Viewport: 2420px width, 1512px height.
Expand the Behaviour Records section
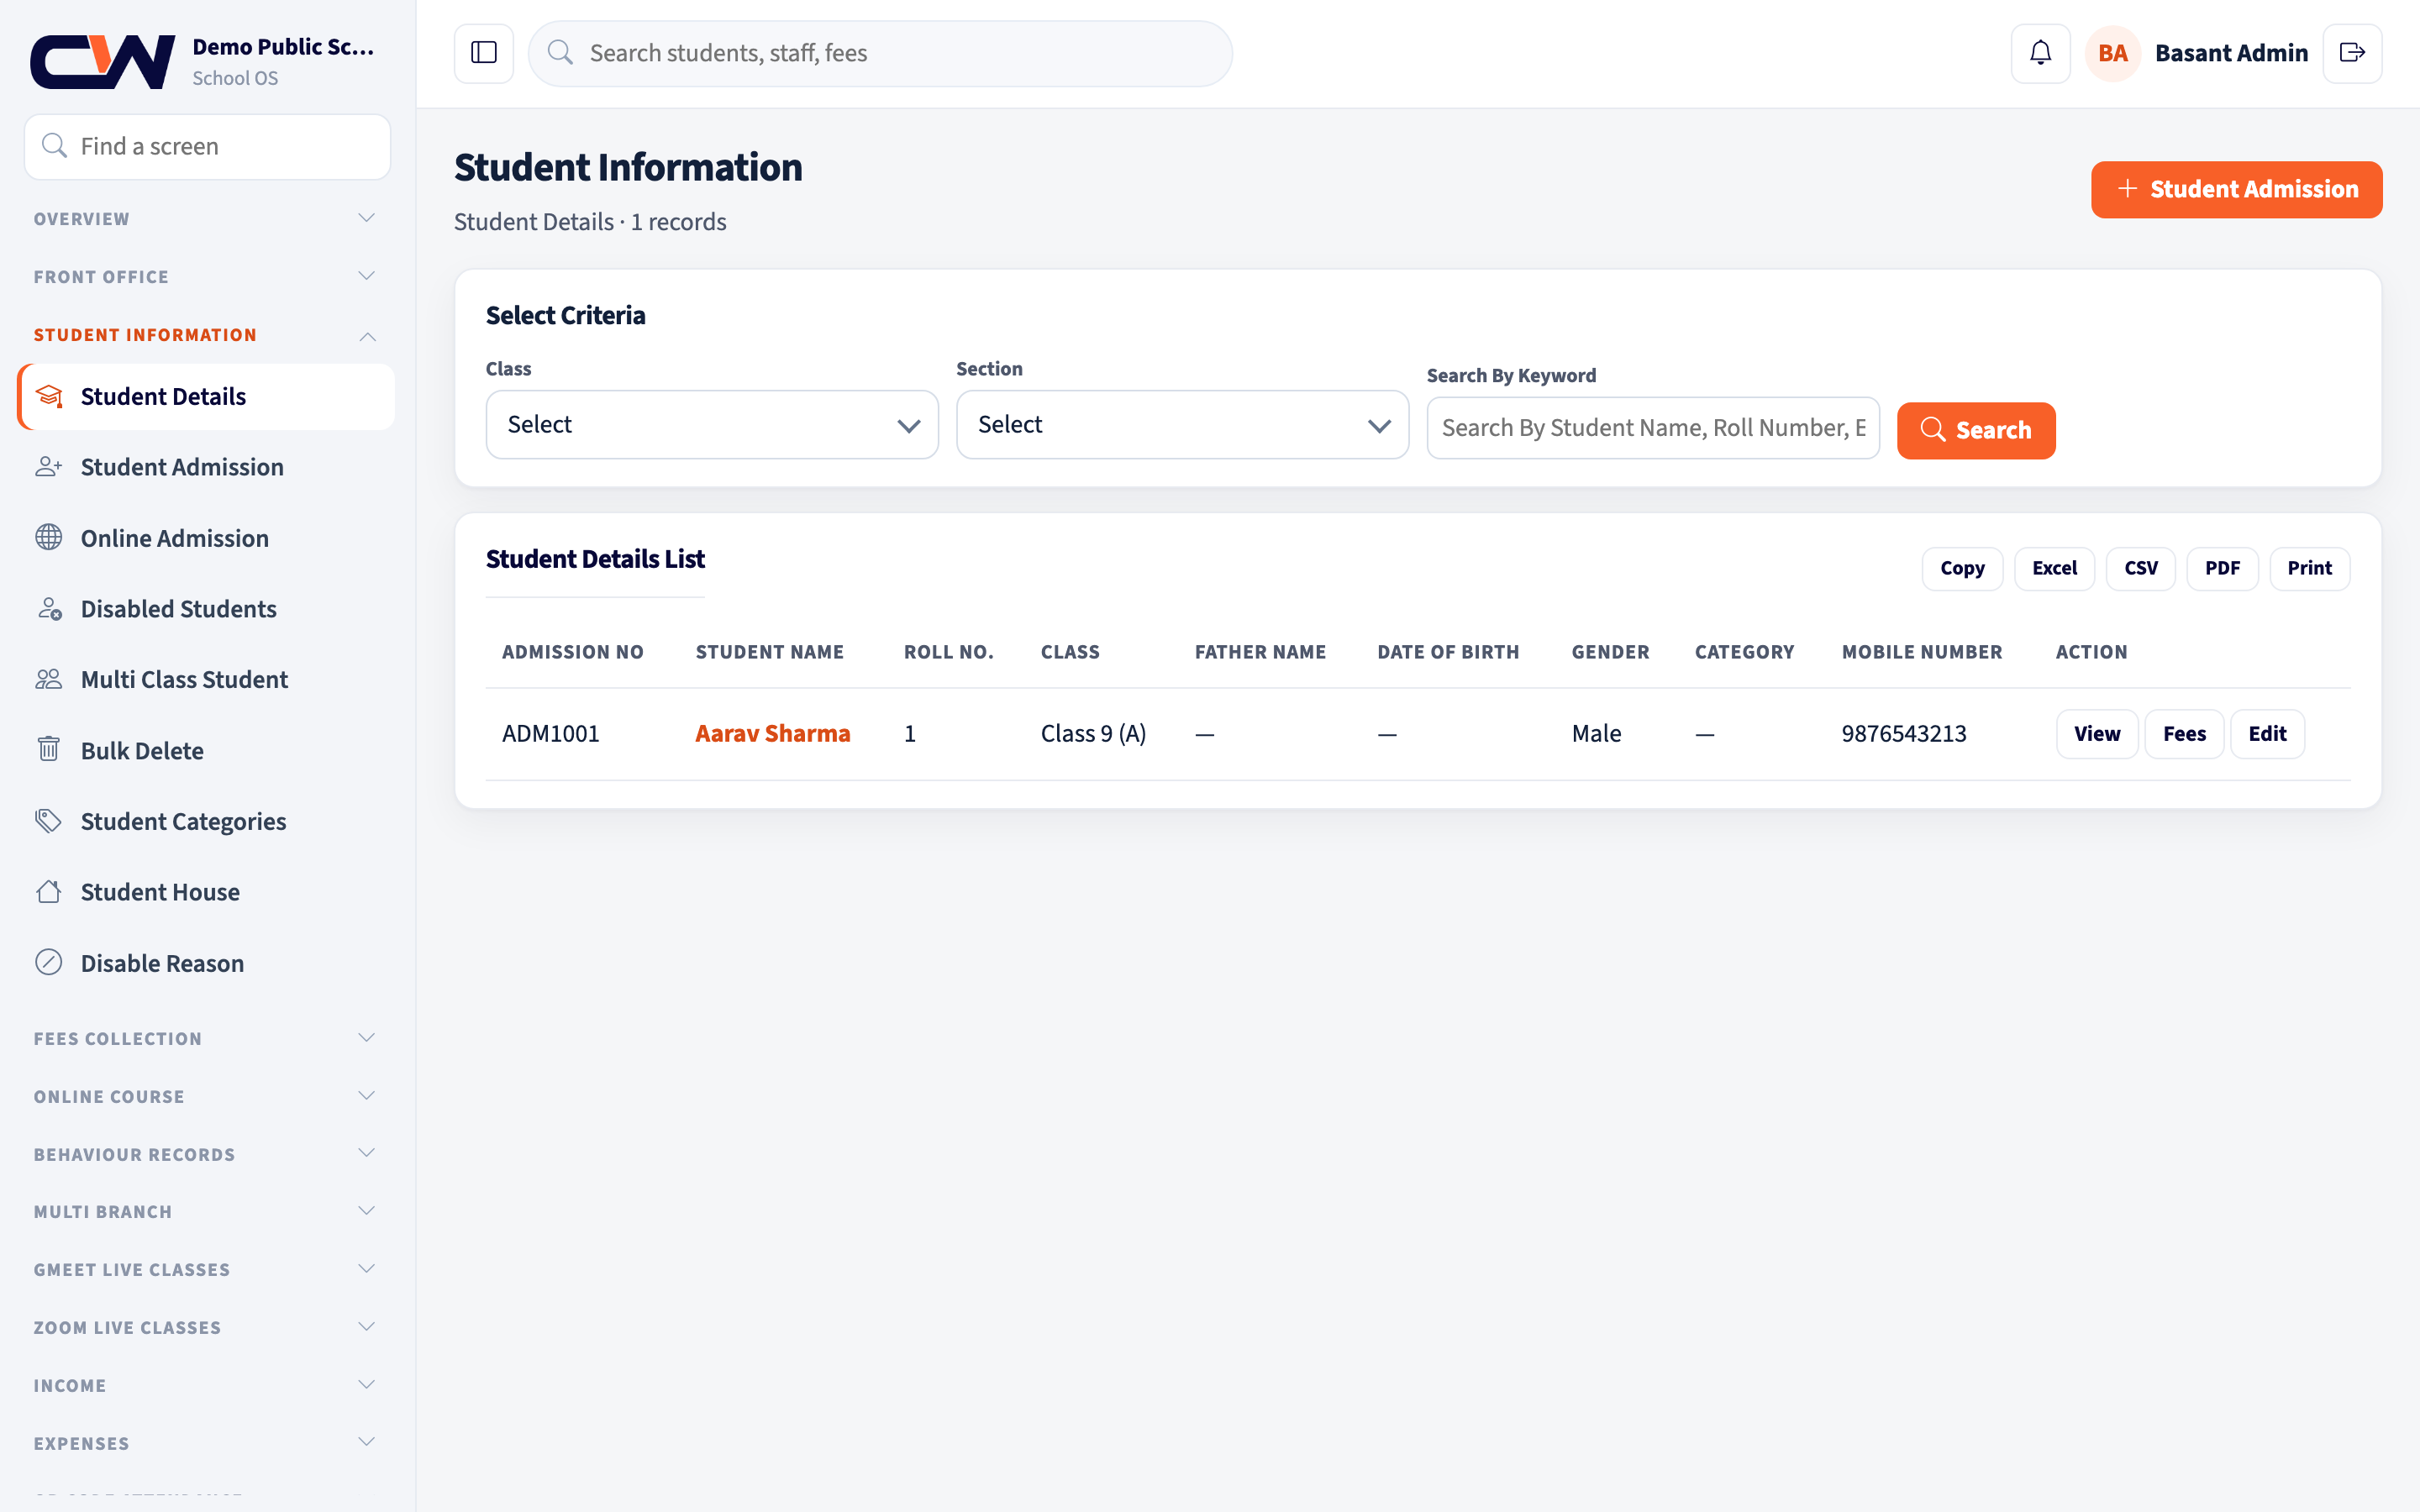(x=207, y=1155)
